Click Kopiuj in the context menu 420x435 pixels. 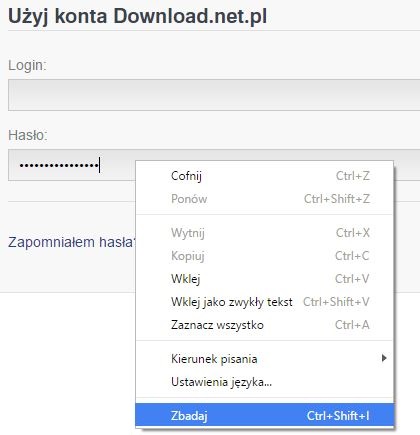(x=265, y=256)
